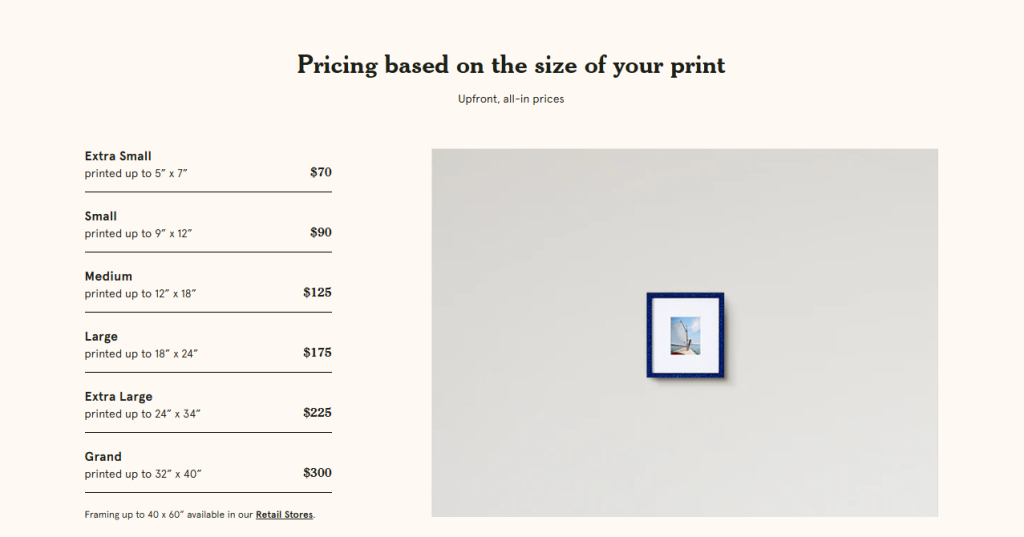Click the $125 price
Image resolution: width=1024 pixels, height=537 pixels.
[x=317, y=292]
